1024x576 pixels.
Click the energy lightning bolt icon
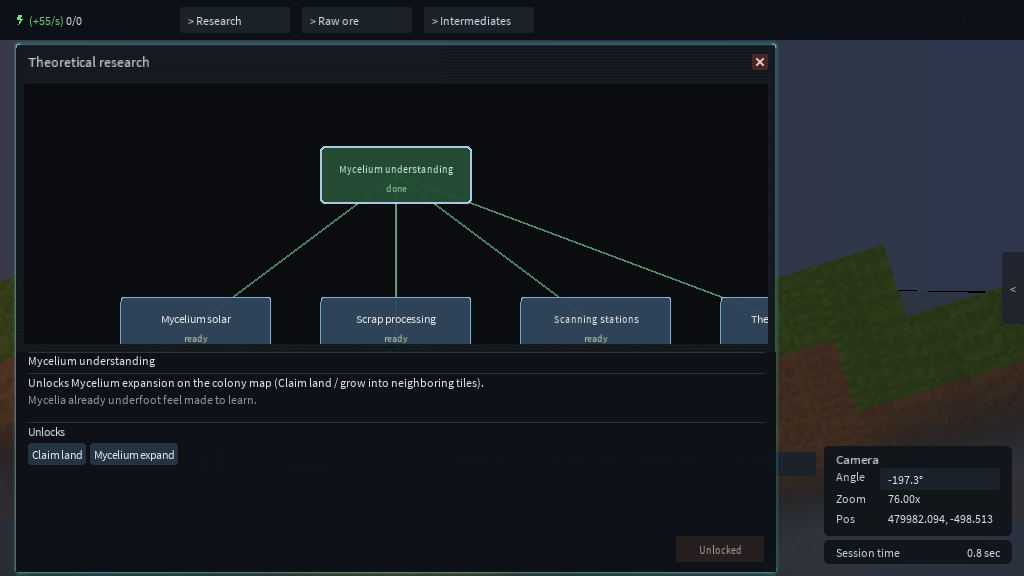click(x=20, y=20)
